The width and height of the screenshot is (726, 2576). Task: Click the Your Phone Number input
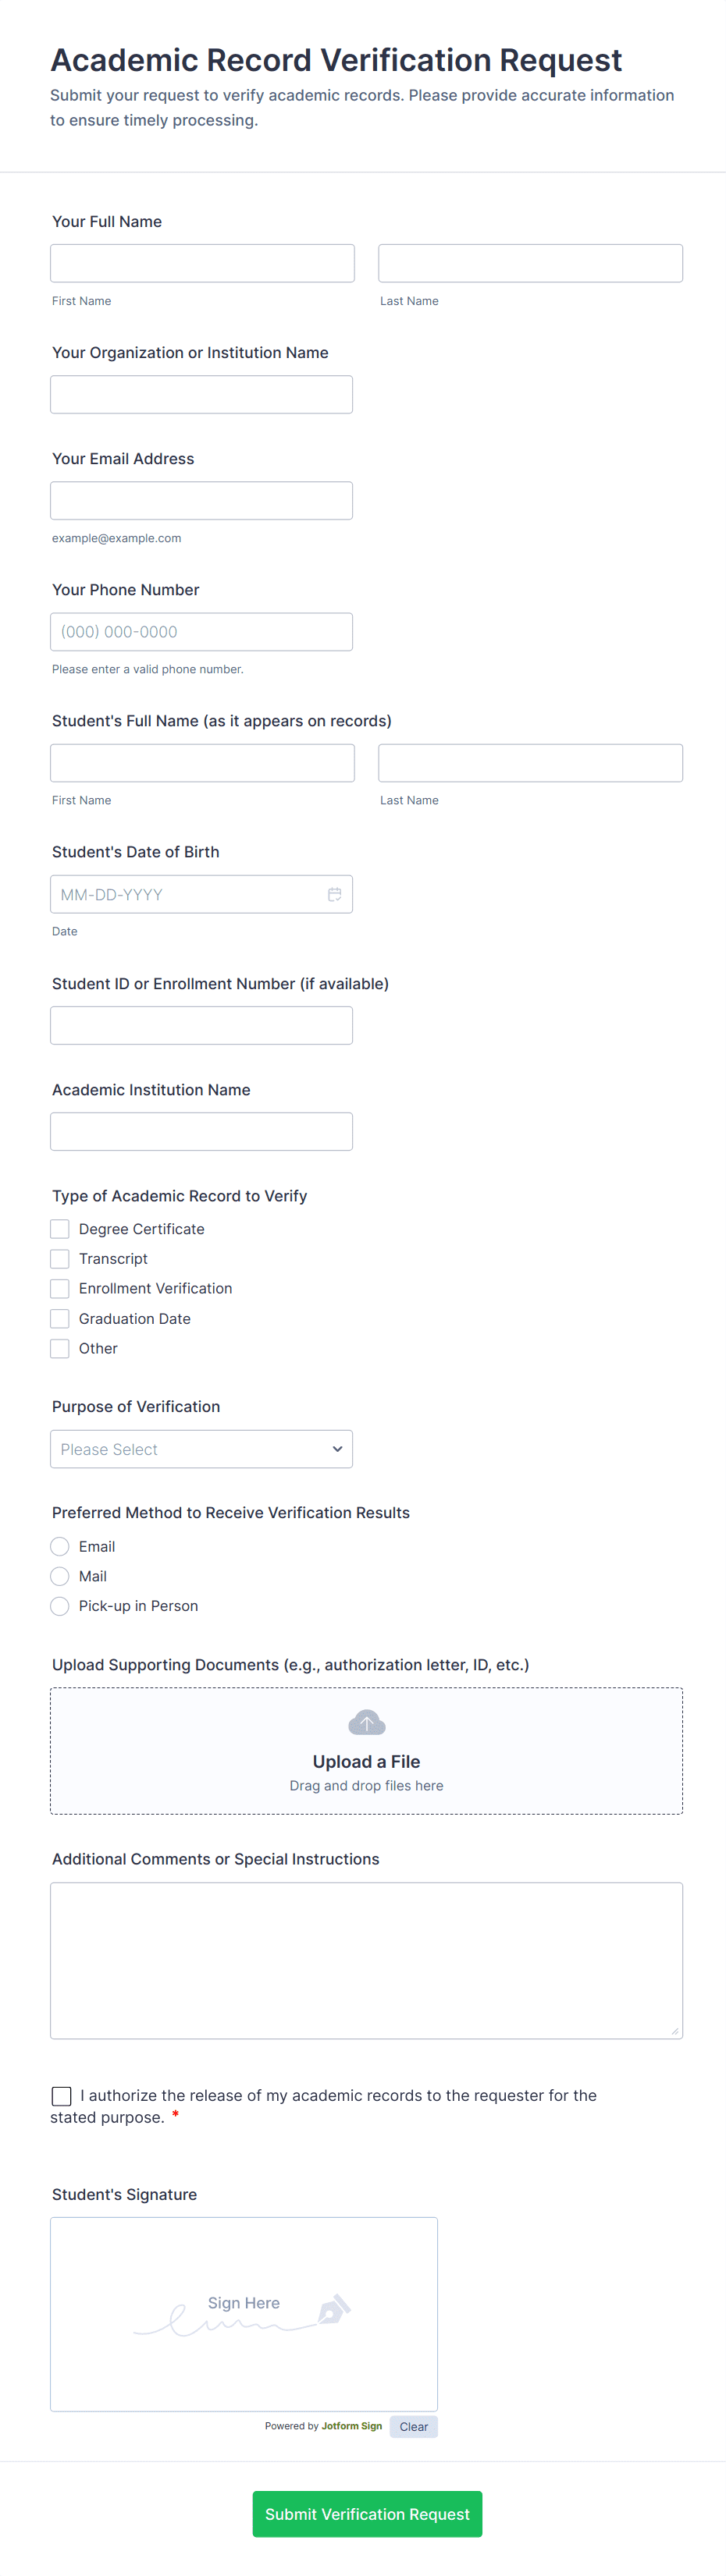(x=201, y=632)
